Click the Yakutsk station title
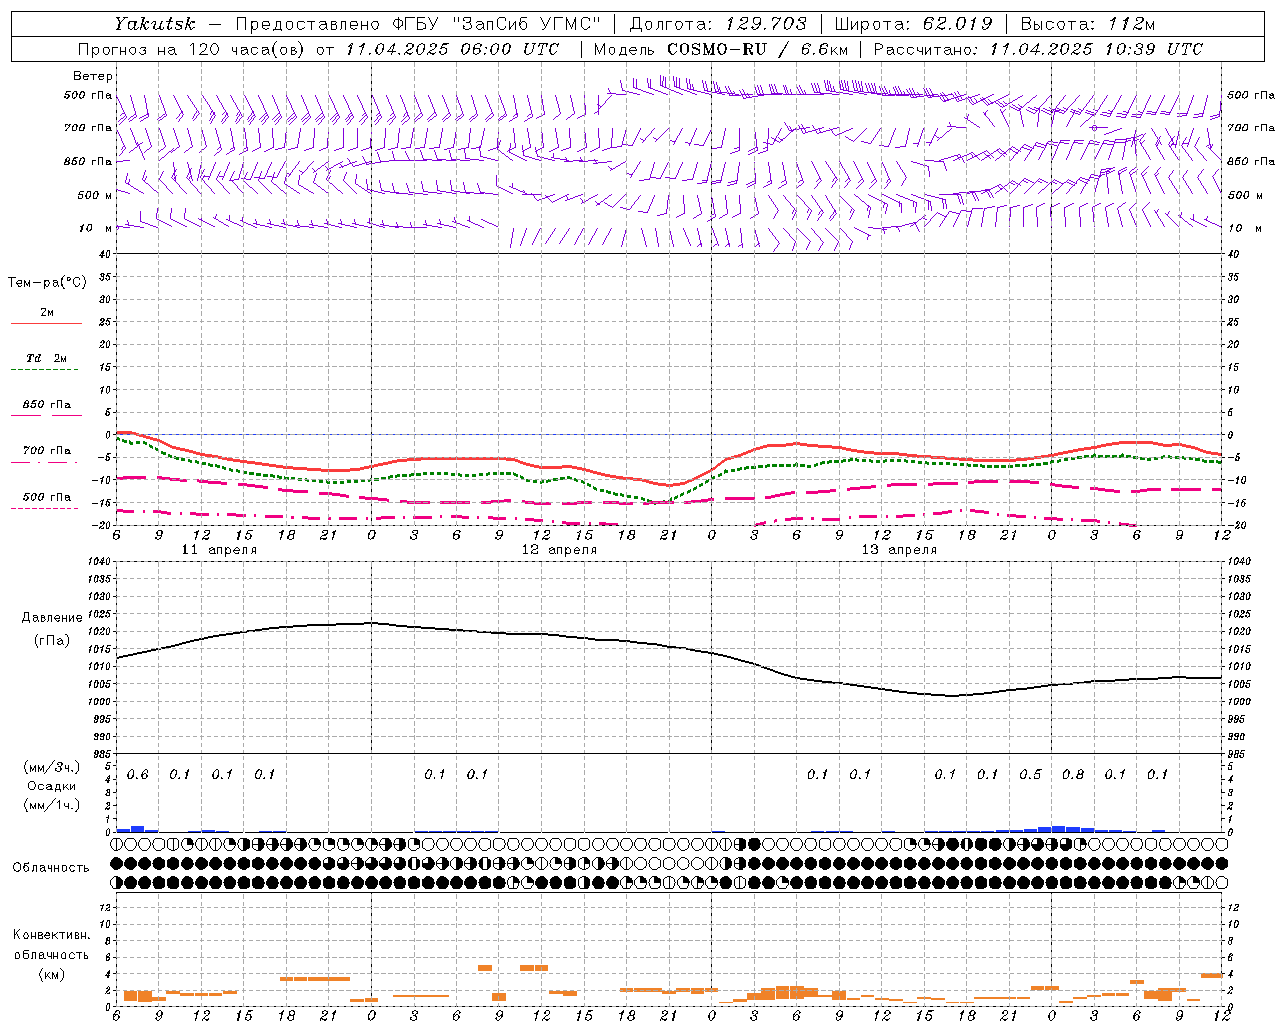Viewport: 1280px width, 1024px height. [155, 24]
